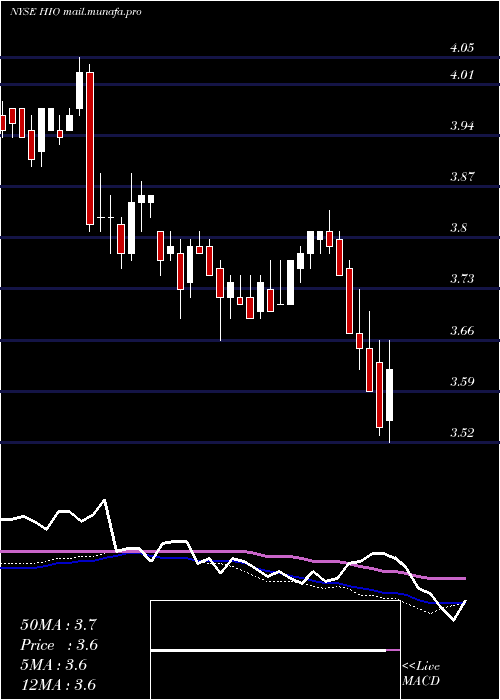Click the '50MA : 3.7' readout
This screenshot has width=500, height=700.
coord(58,625)
